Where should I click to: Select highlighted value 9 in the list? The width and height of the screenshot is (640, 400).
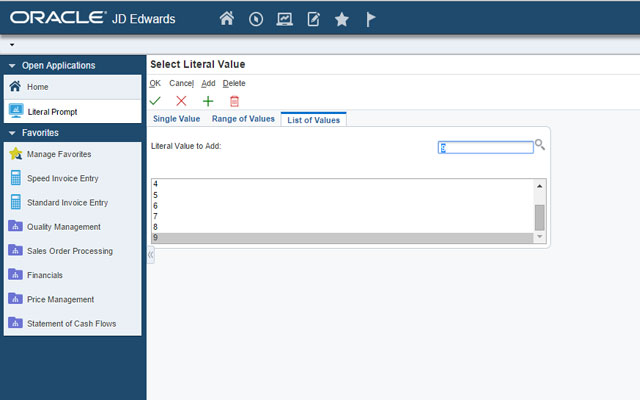342,238
